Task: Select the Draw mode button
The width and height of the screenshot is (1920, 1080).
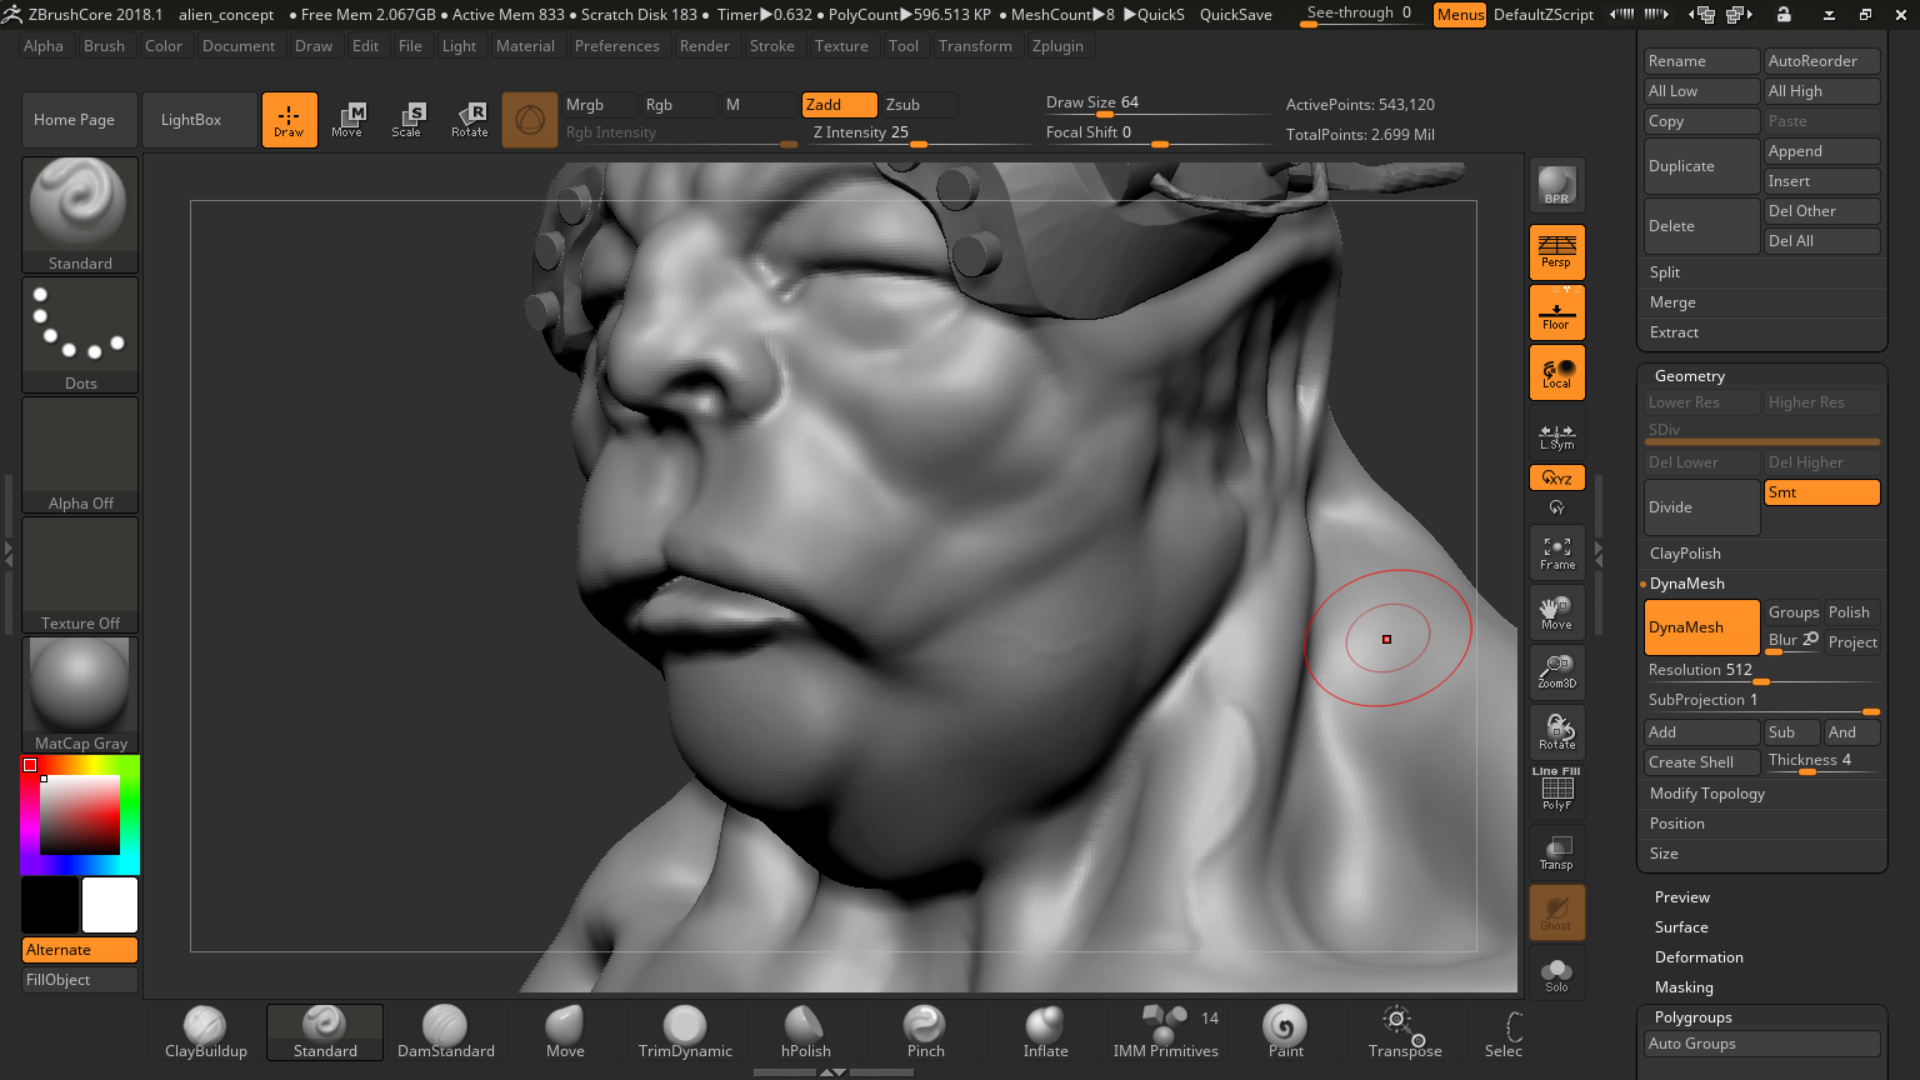Action: [x=289, y=120]
